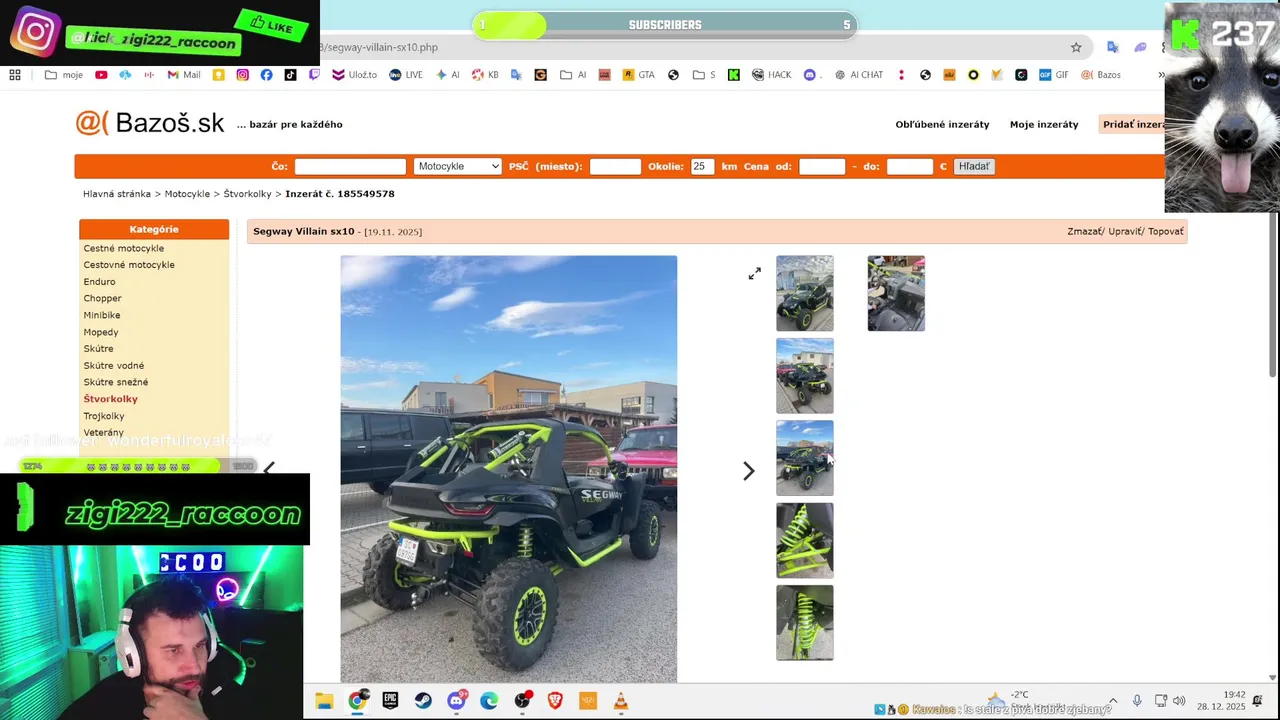Image resolution: width=1280 pixels, height=720 pixels.
Task: Show next photo with right arrow
Action: pos(748,471)
